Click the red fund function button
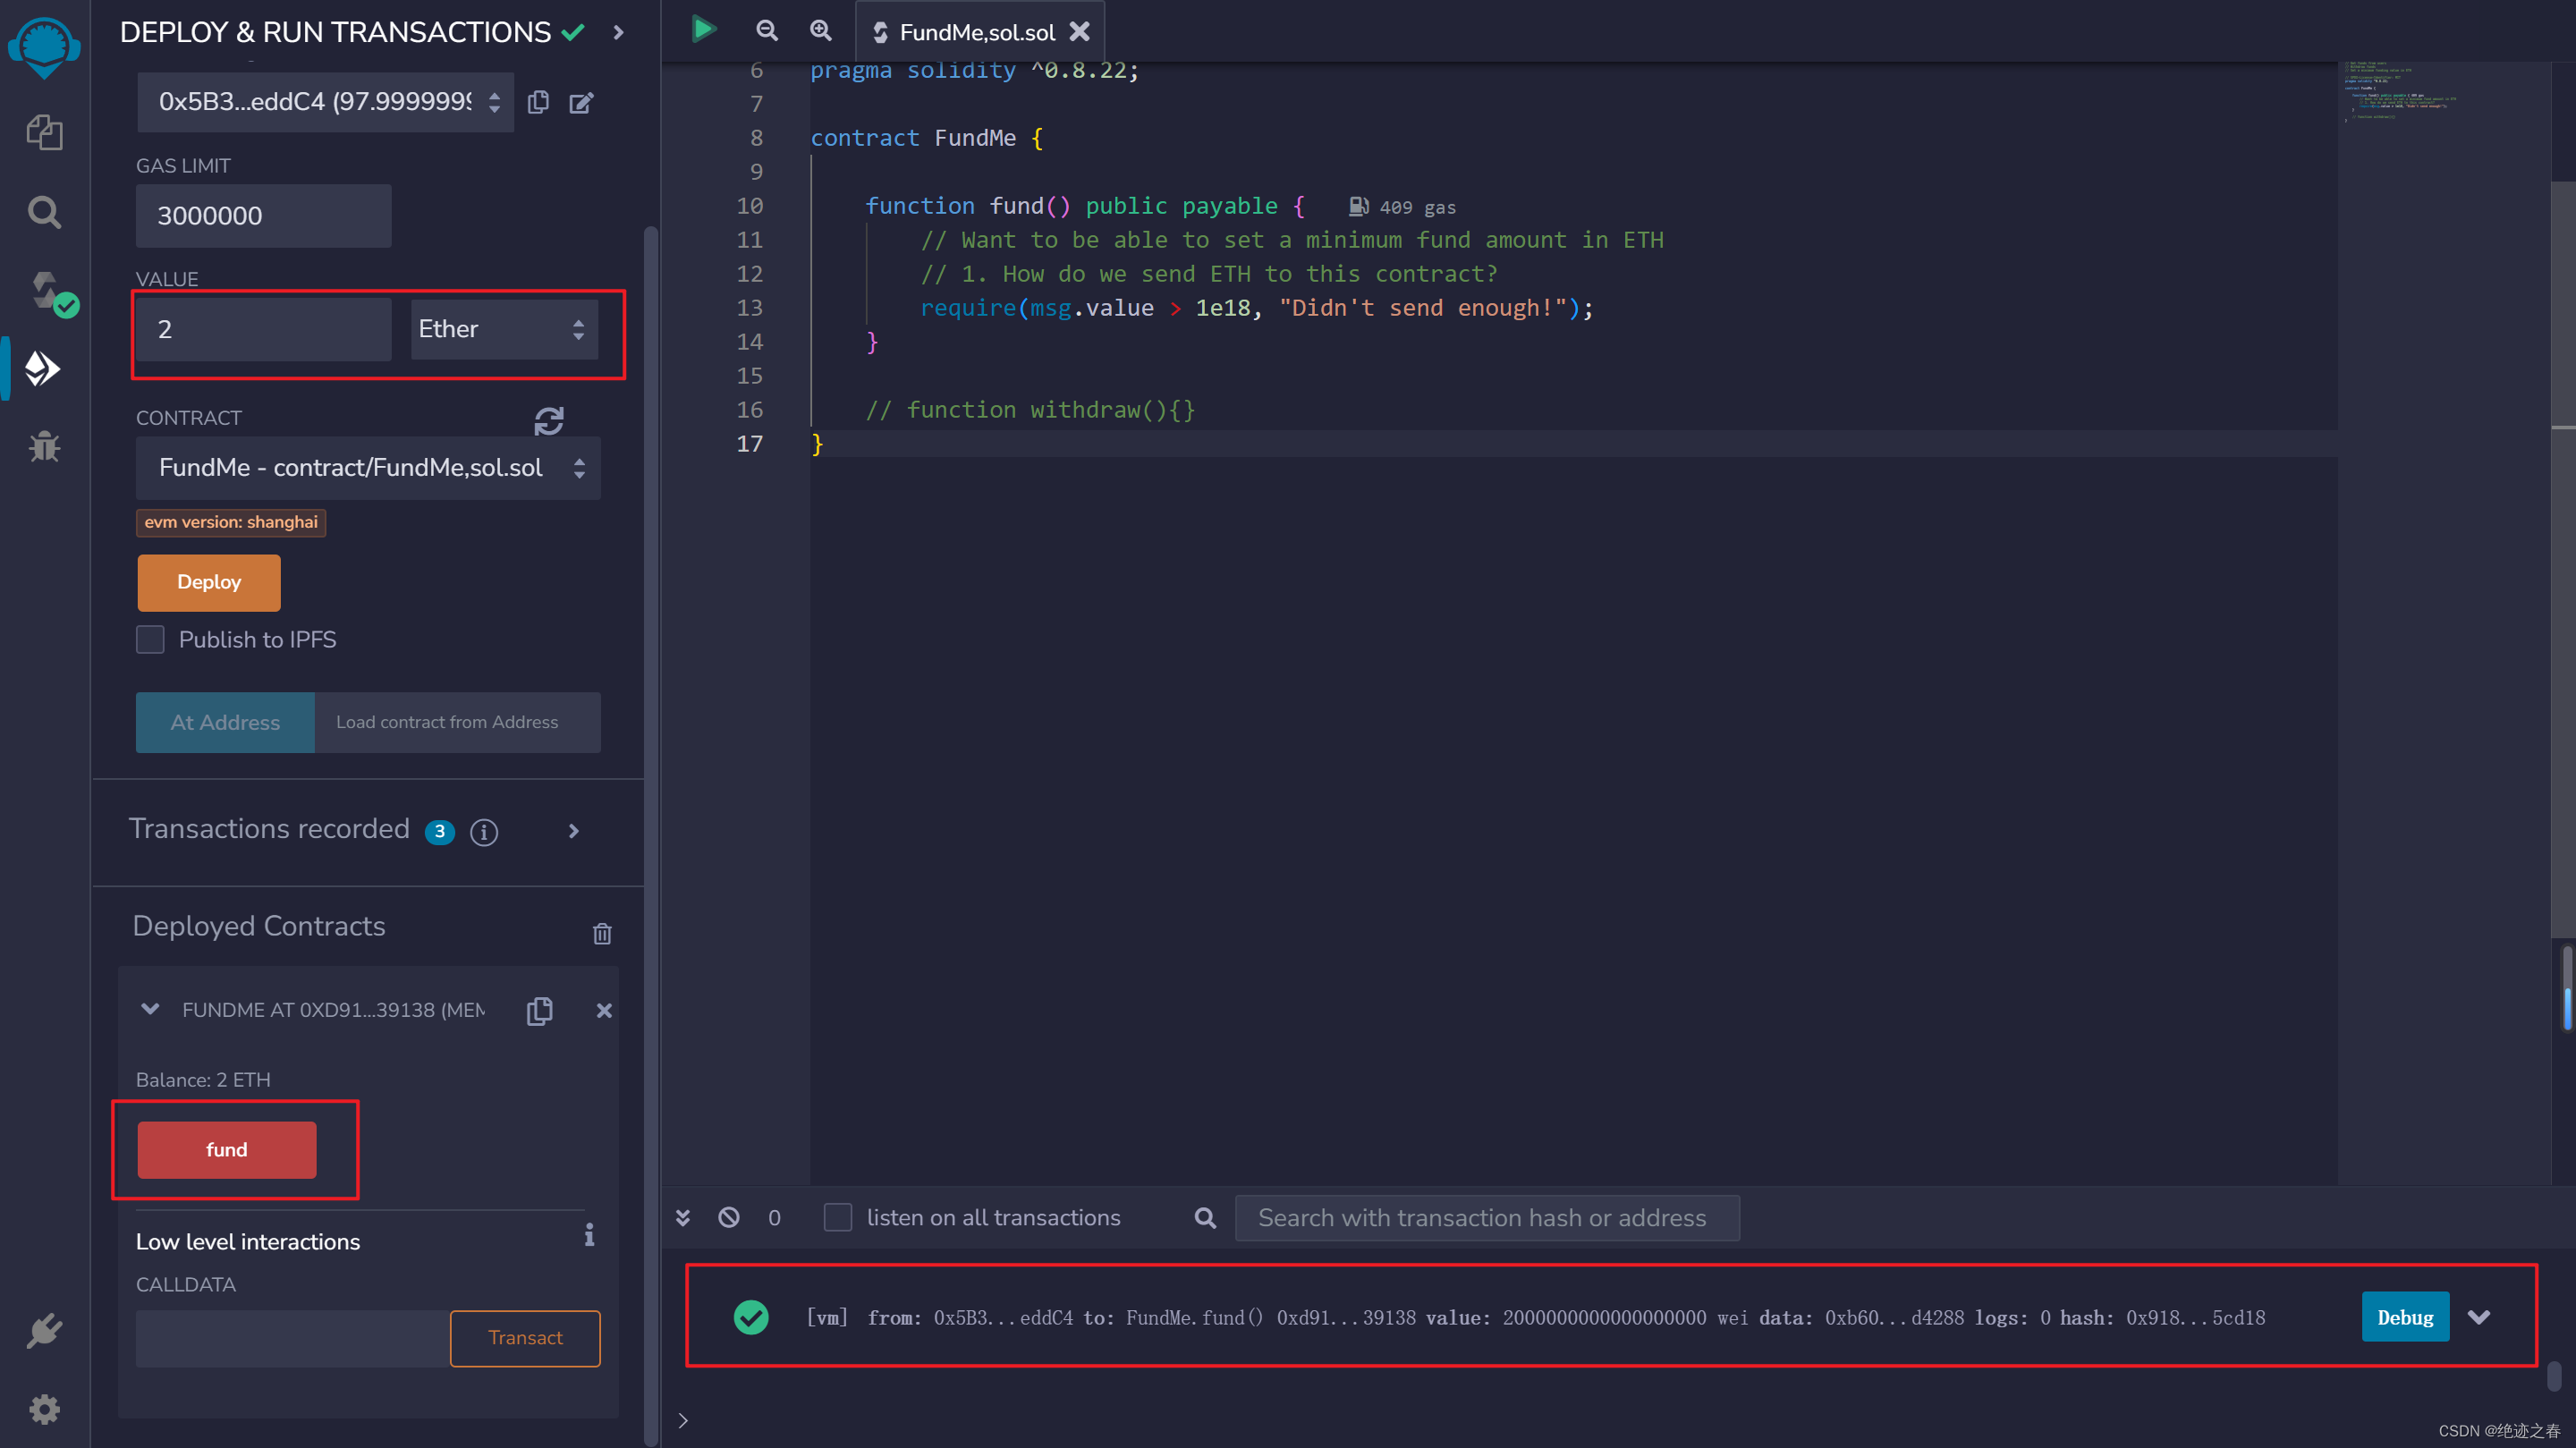The image size is (2576, 1448). 227,1150
